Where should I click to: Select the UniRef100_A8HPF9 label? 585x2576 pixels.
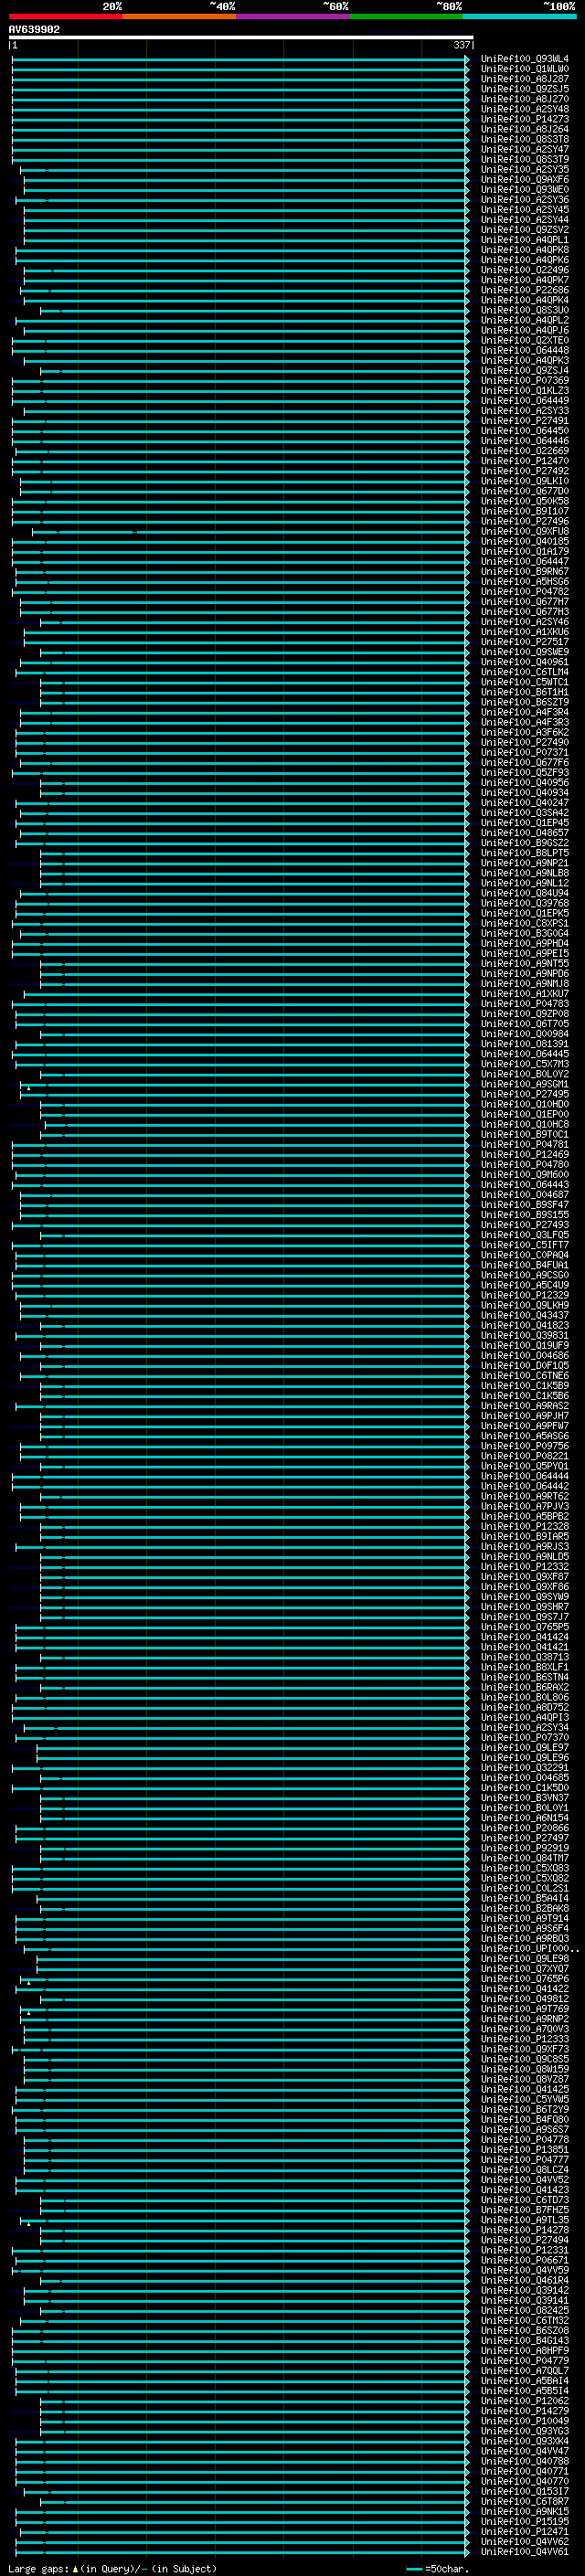(525, 2351)
